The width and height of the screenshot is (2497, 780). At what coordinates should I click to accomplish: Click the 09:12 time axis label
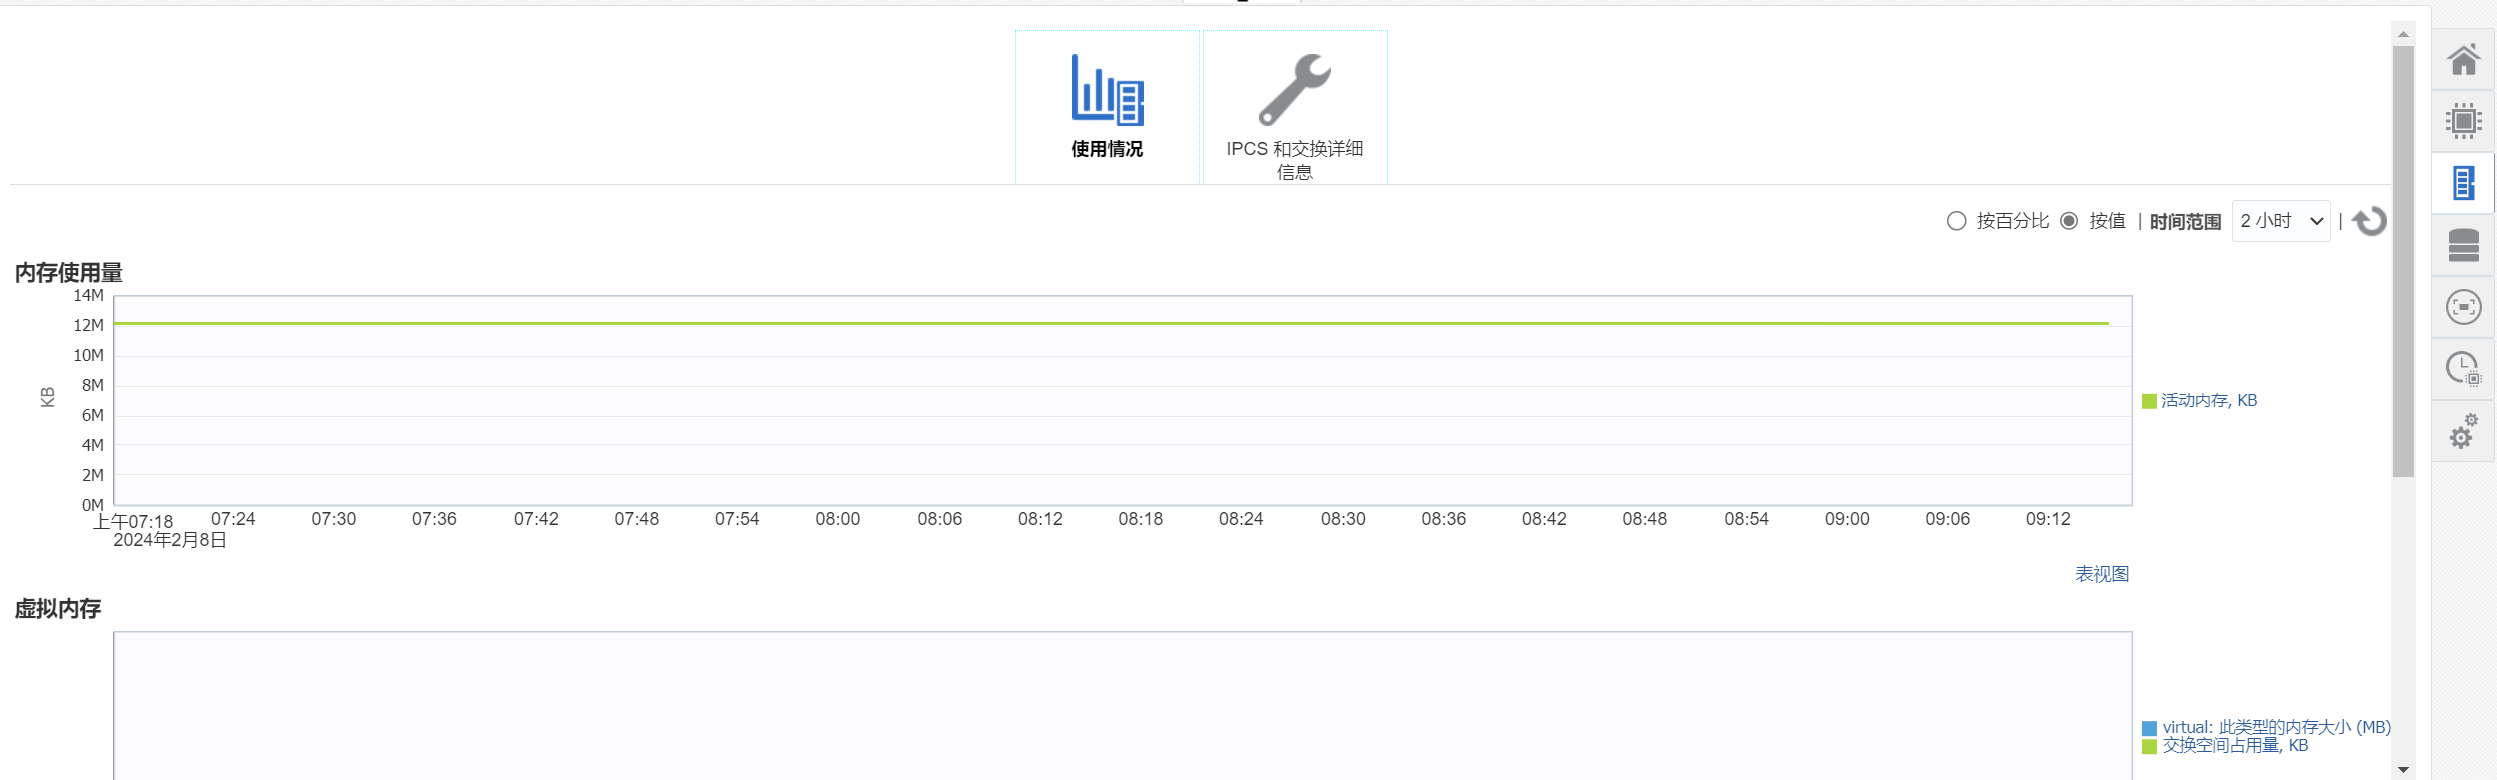point(2048,519)
